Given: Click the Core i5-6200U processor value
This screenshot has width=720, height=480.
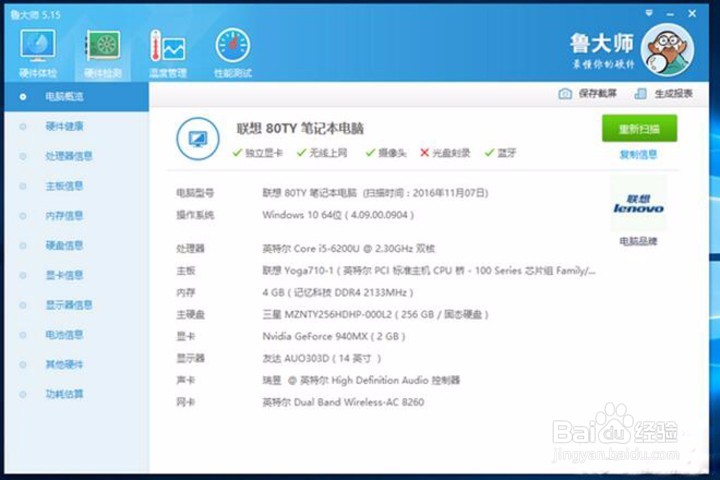Looking at the screenshot, I should click(x=349, y=249).
